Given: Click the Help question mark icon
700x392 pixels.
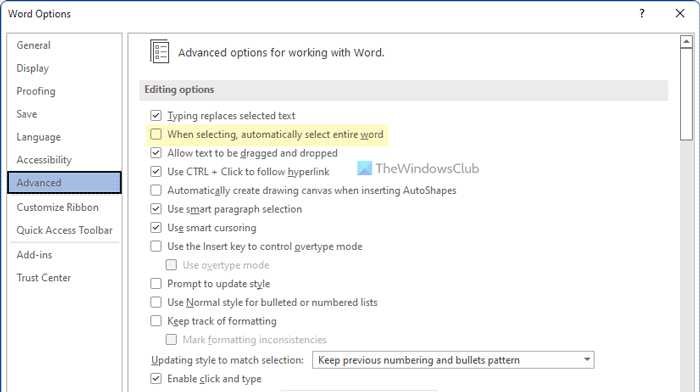Looking at the screenshot, I should (x=642, y=13).
